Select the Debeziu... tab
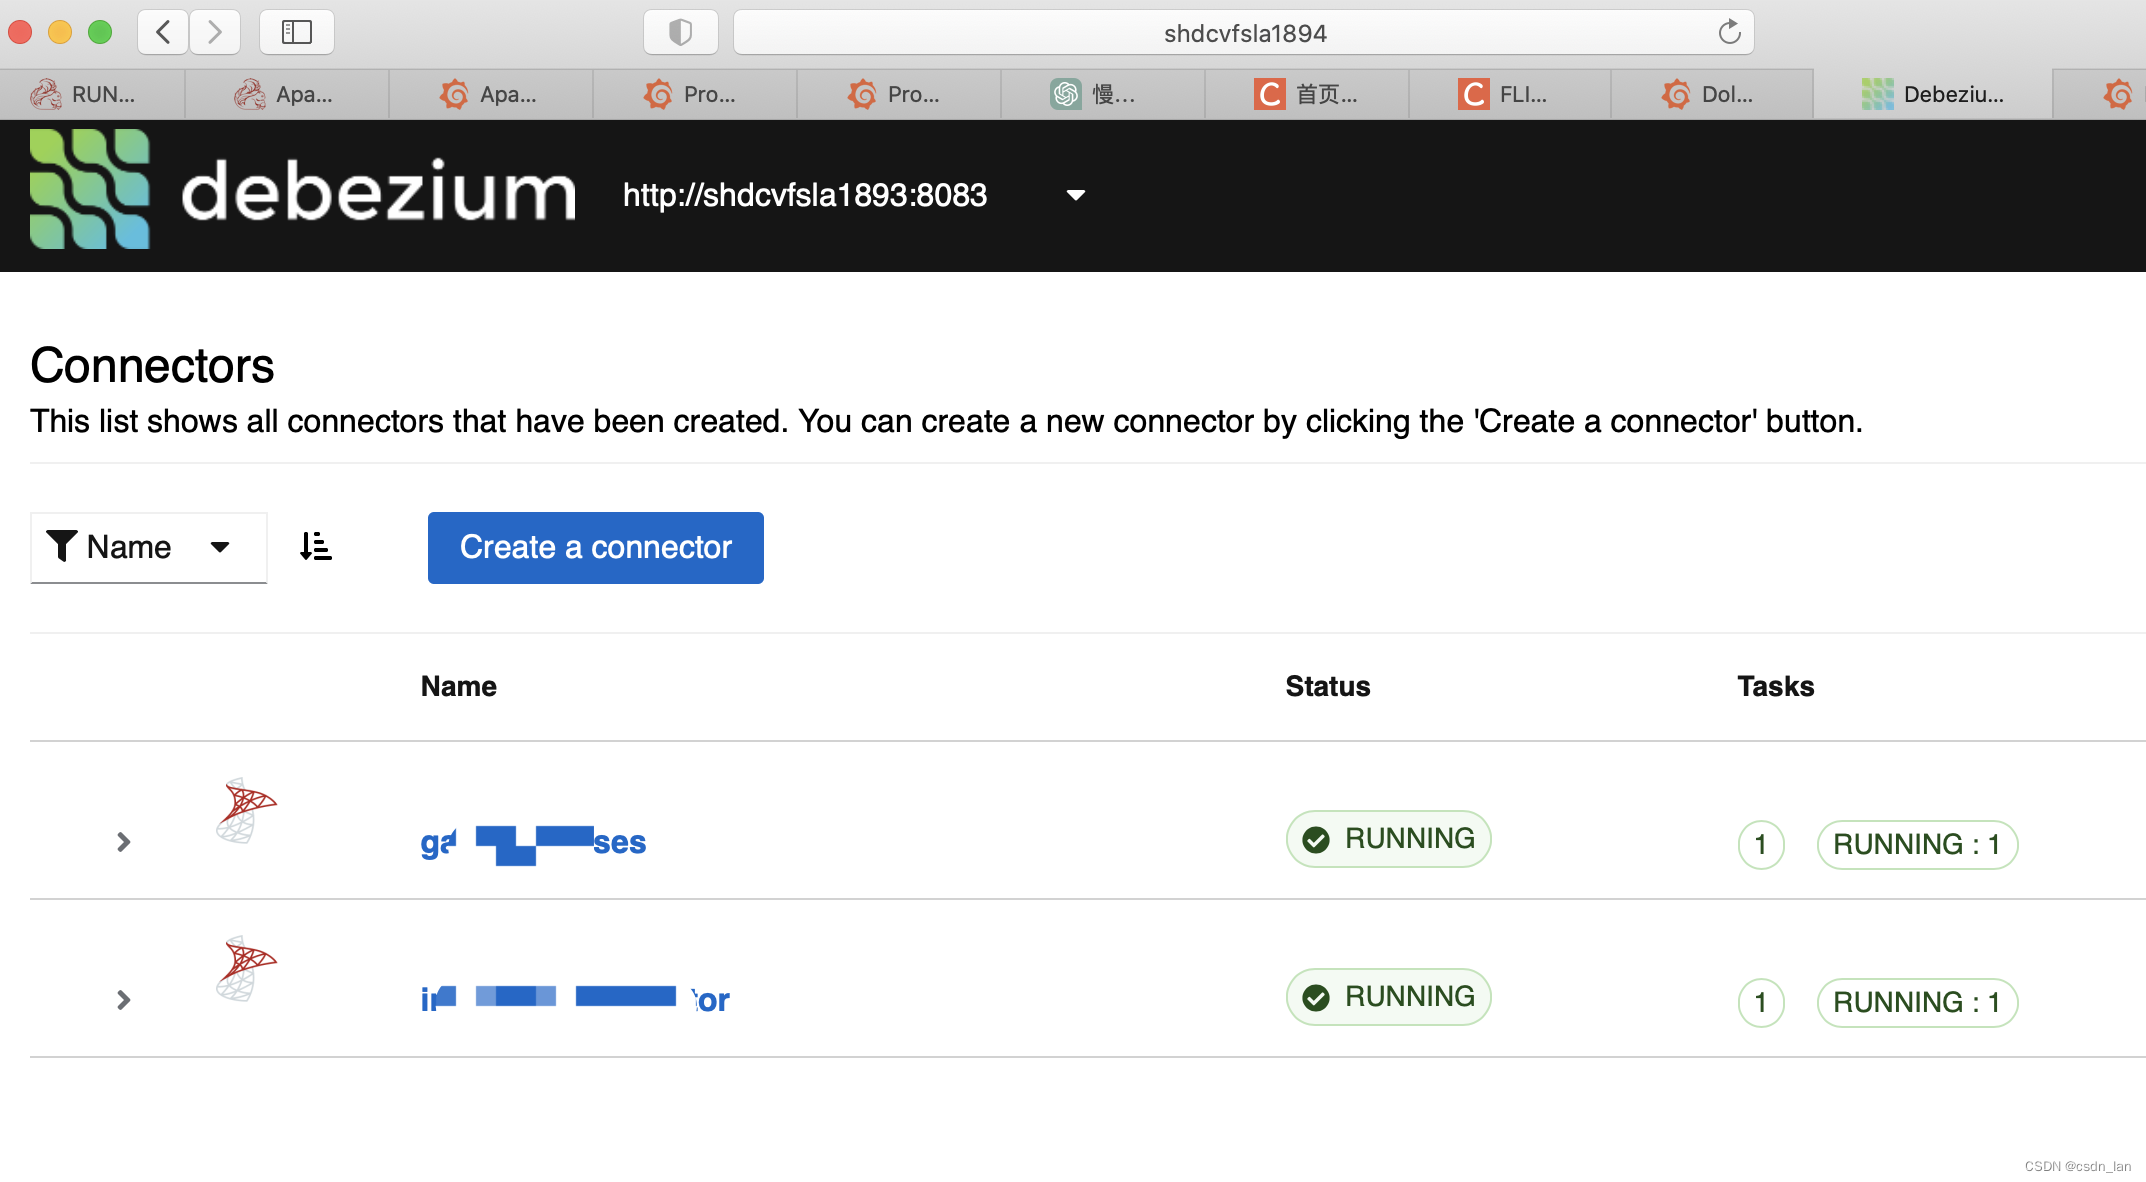The width and height of the screenshot is (2146, 1182). 1933,94
